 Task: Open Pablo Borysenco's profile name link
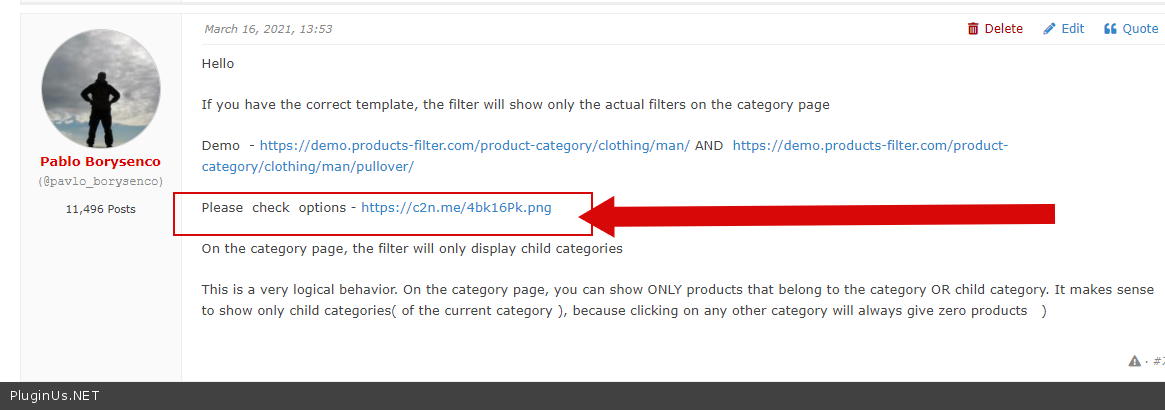click(x=100, y=162)
